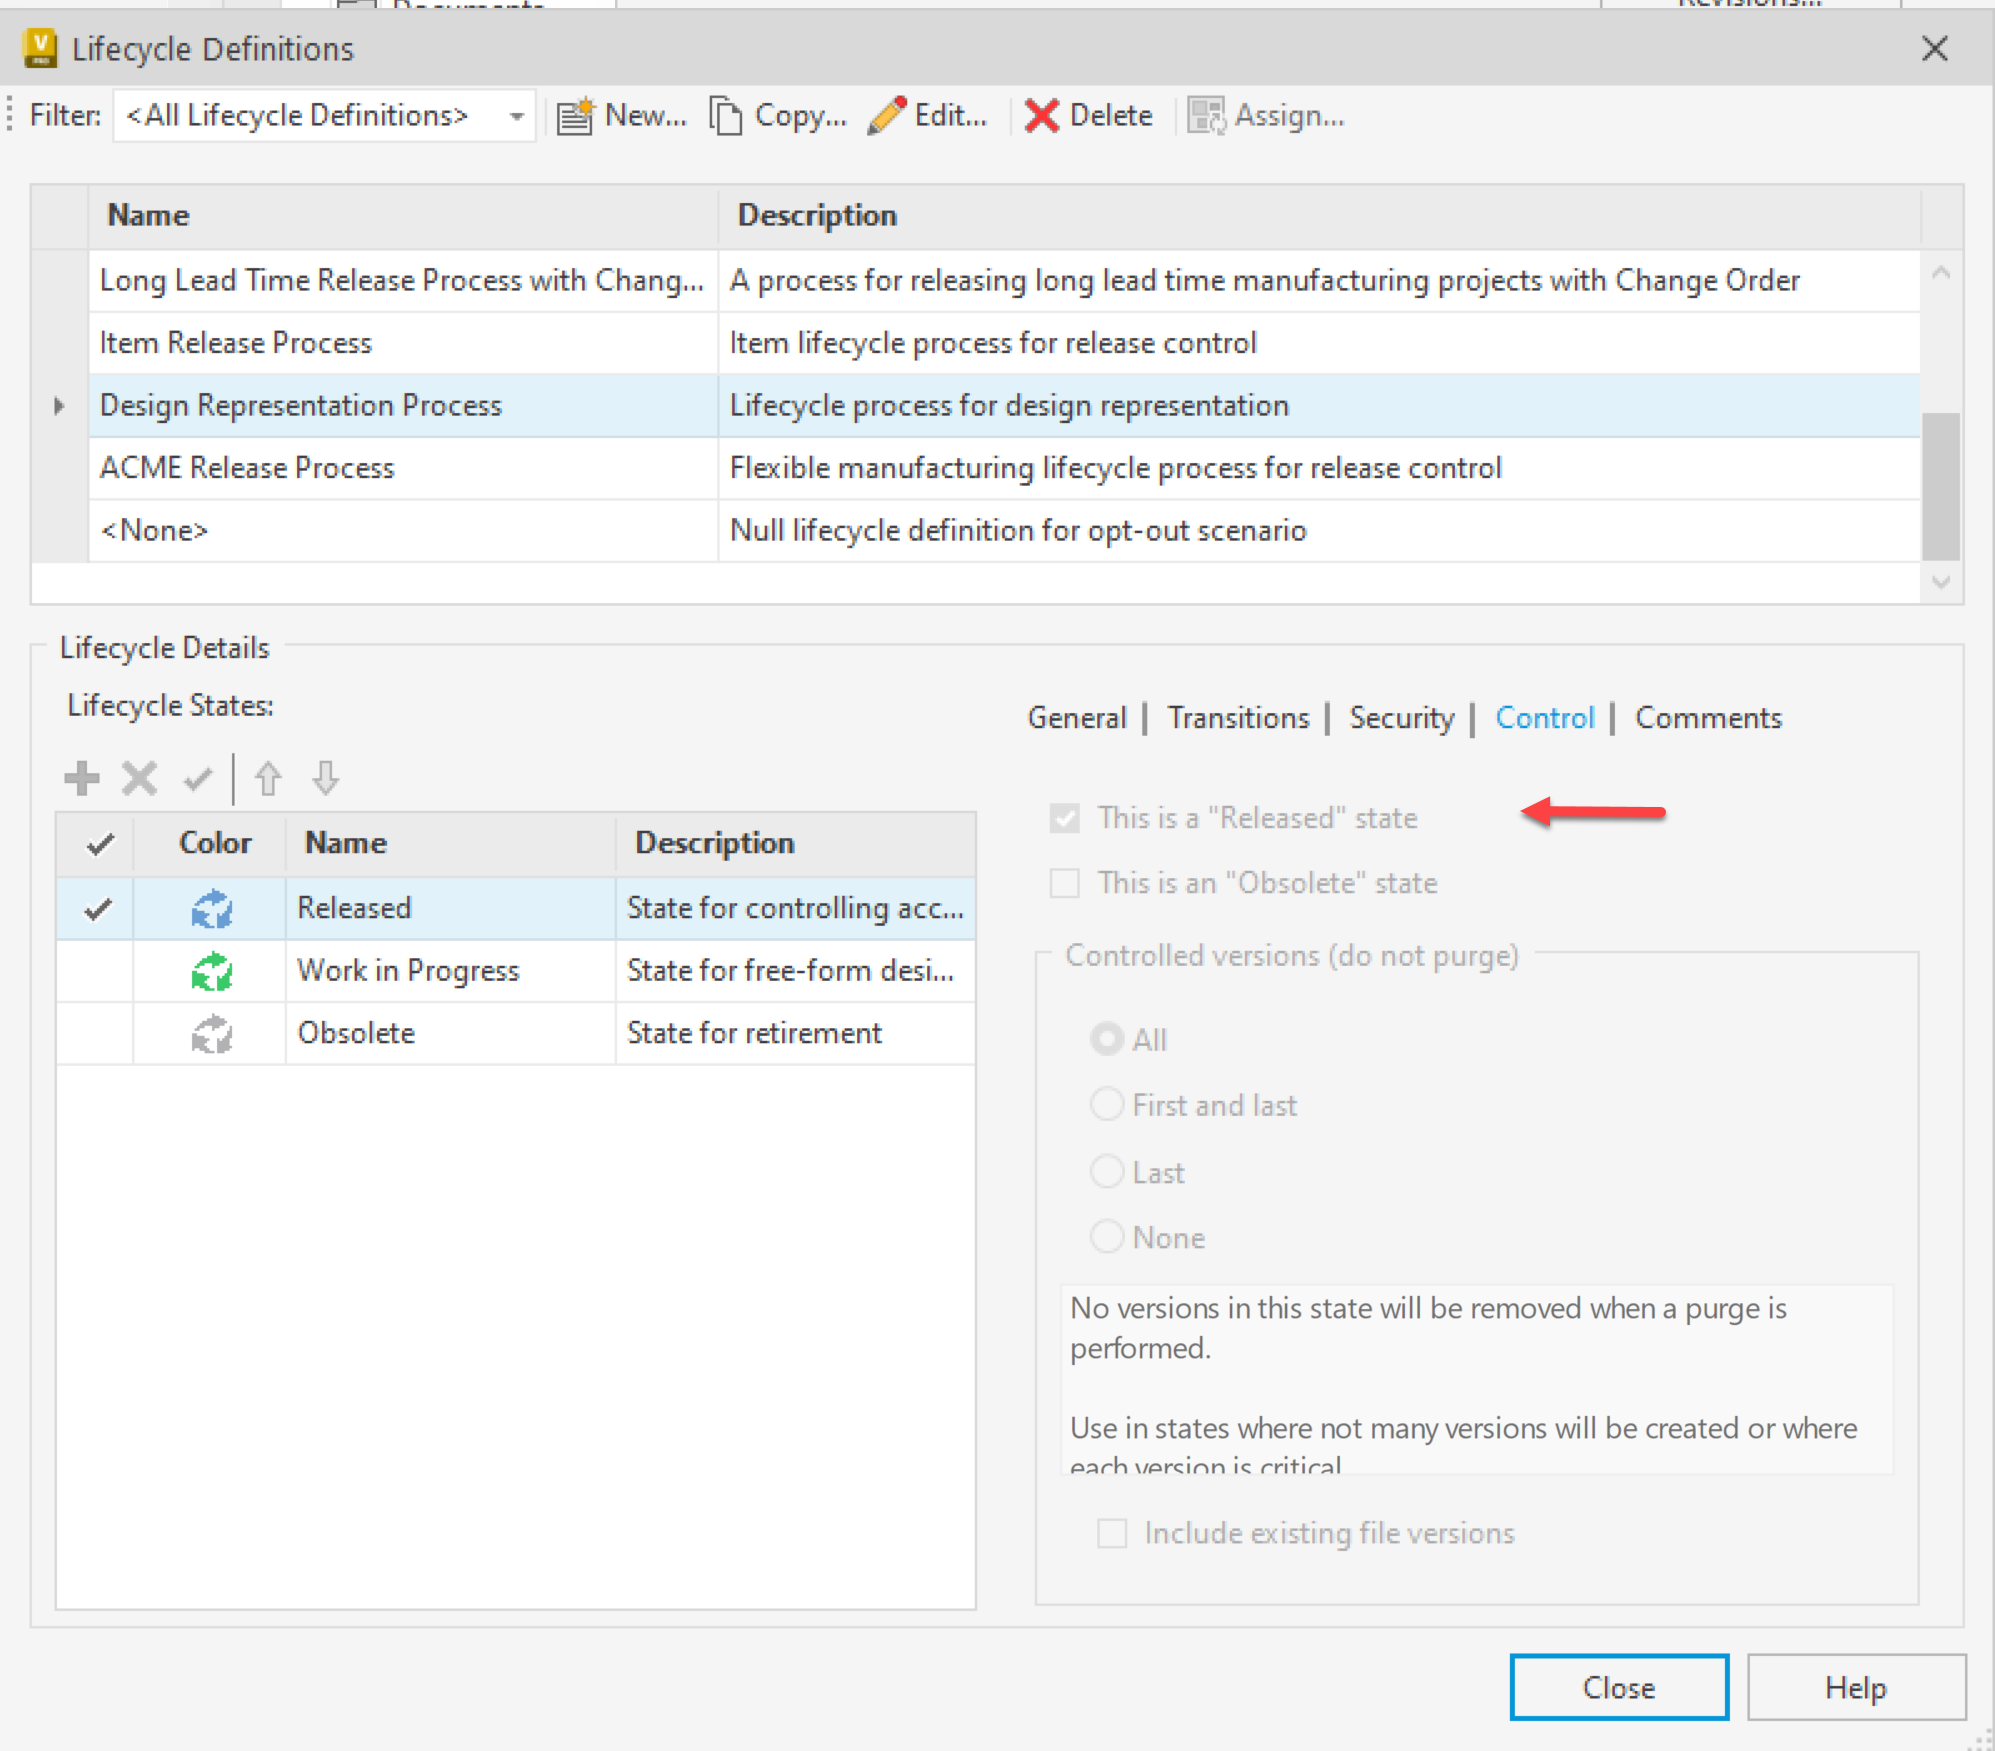Click the Assign icon in toolbar
The width and height of the screenshot is (1995, 1751).
pyautogui.click(x=1205, y=116)
